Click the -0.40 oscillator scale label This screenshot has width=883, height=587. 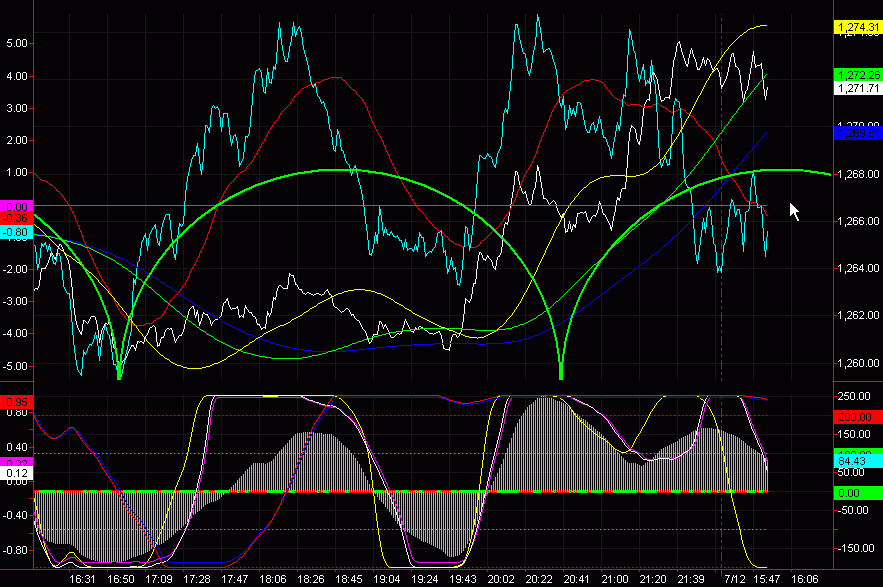coord(15,515)
